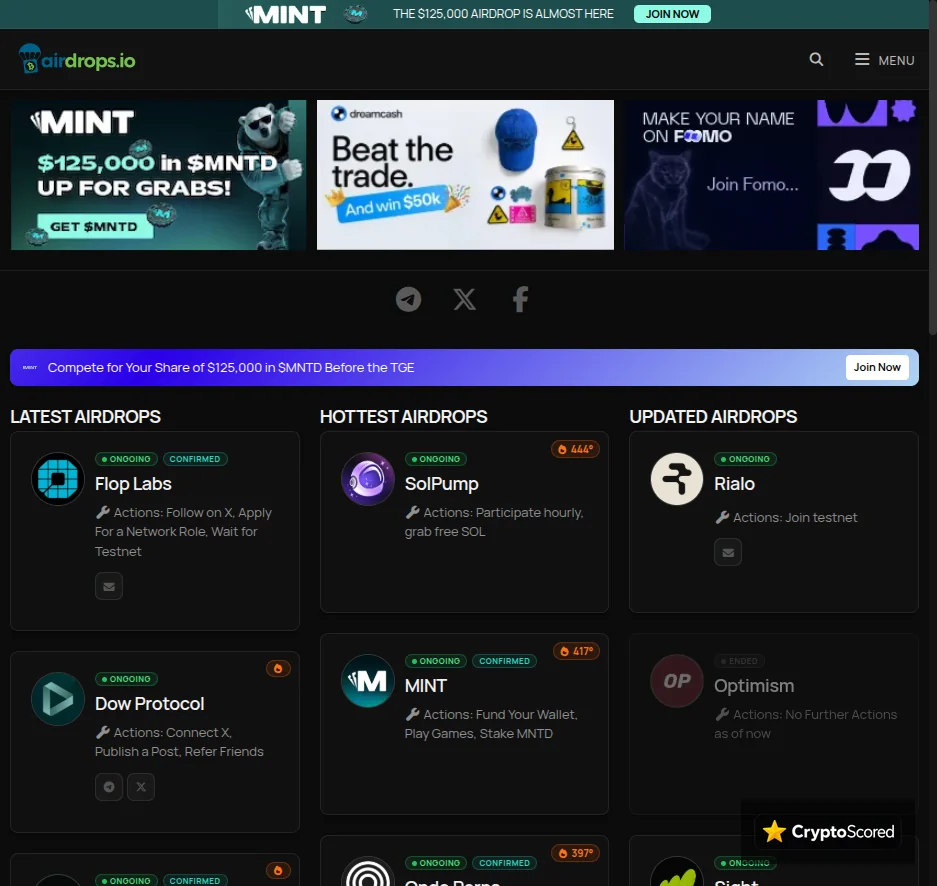
Task: Open the dreamcash Beat the trade ad
Action: tap(465, 174)
